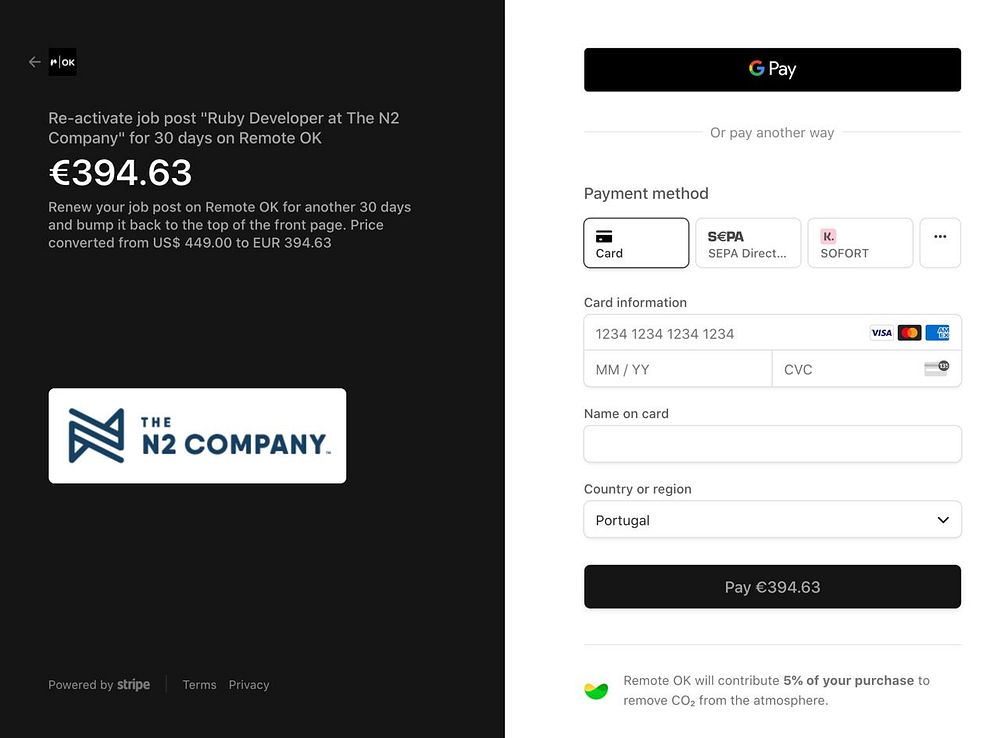Click the American Express icon
The height and width of the screenshot is (738, 1000).
pyautogui.click(x=937, y=333)
